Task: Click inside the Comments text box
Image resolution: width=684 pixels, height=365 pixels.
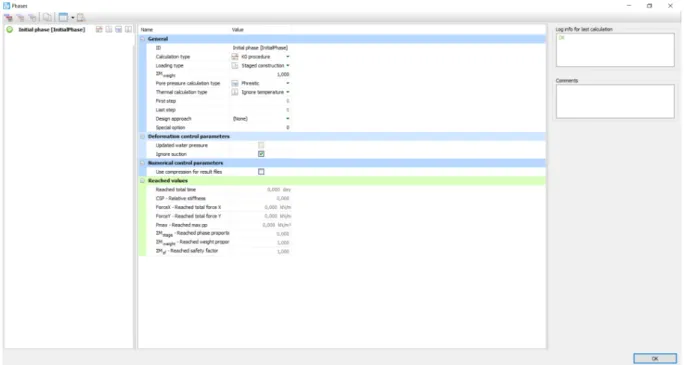Action: coord(615,101)
